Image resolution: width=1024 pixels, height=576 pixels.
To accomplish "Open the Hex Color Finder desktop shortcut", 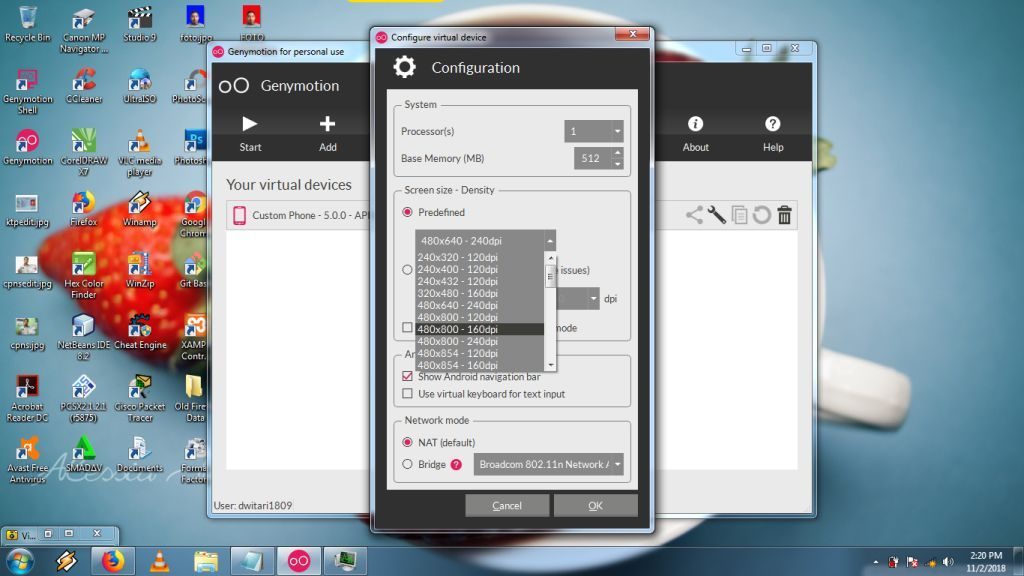I will [x=84, y=276].
